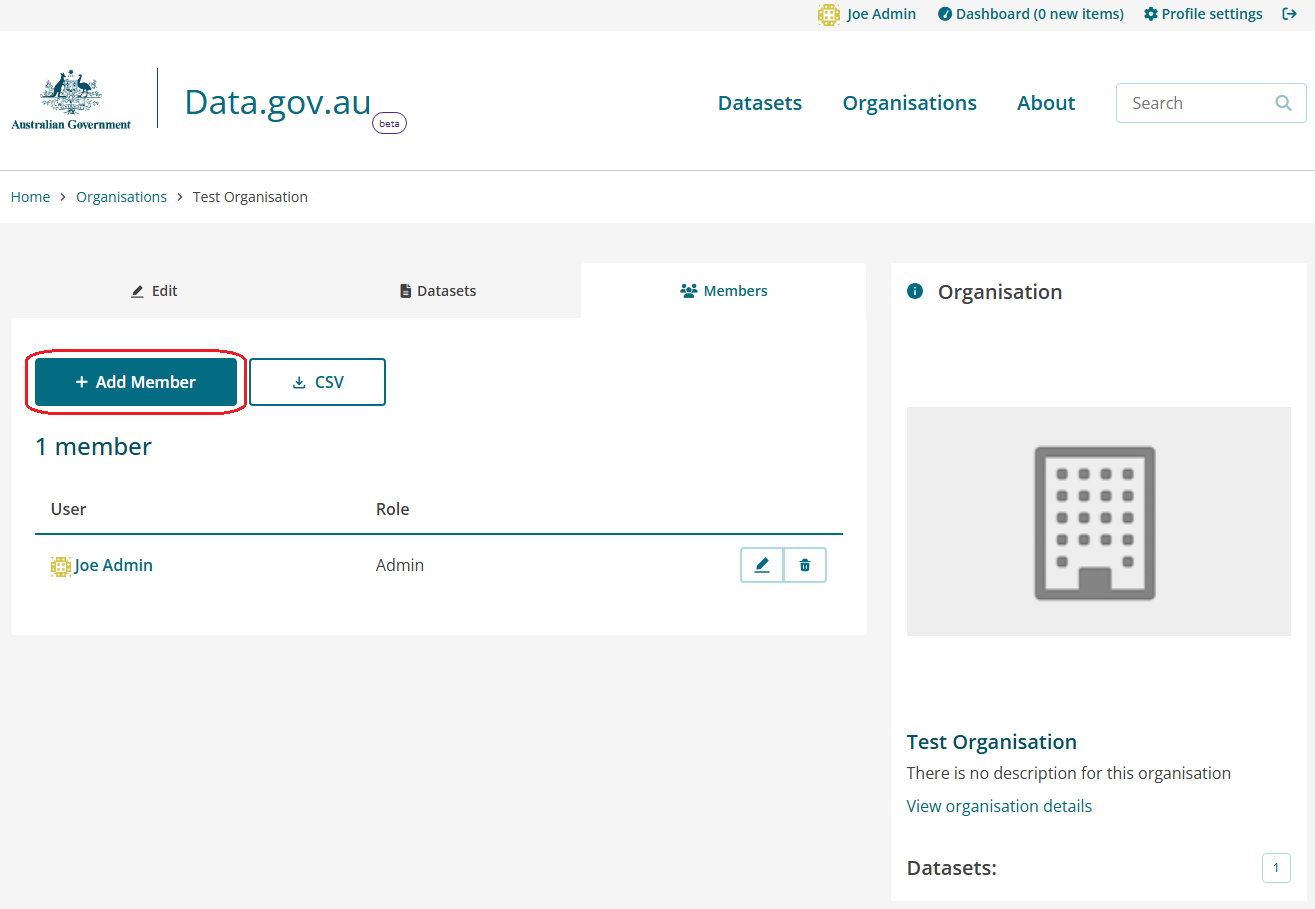Click the search magnifier icon
The width and height of the screenshot is (1315, 909).
1284,103
